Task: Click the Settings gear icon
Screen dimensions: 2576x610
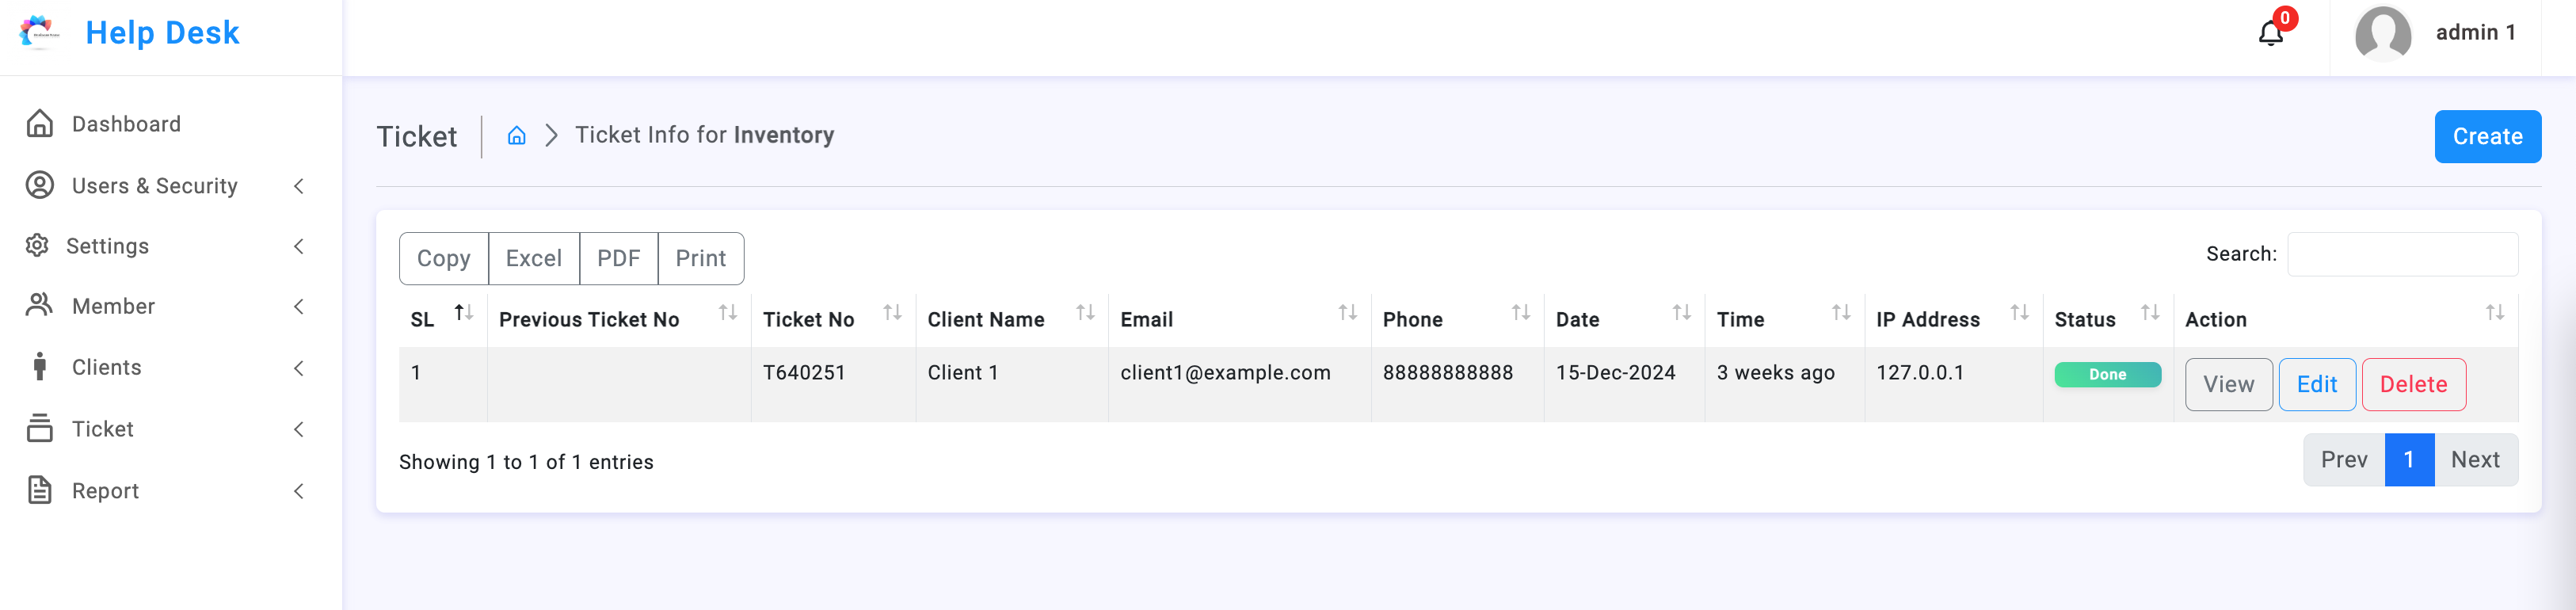Action: [x=37, y=245]
